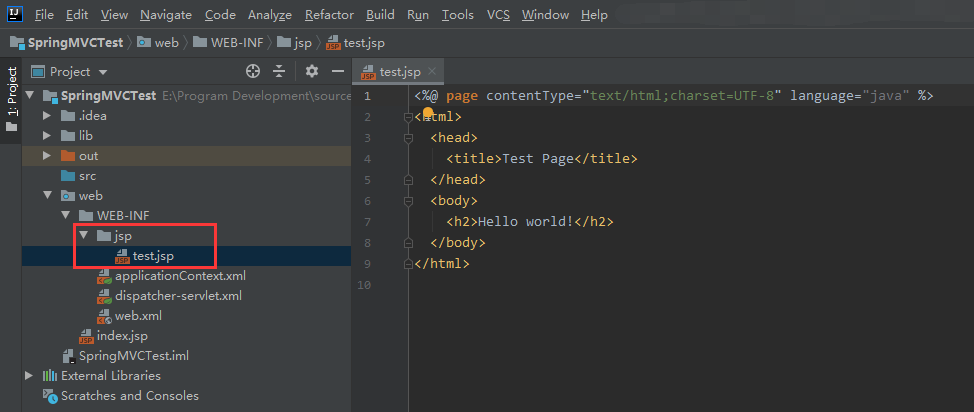Open Project panel settings gear
This screenshot has height=412, width=974.
tap(312, 72)
